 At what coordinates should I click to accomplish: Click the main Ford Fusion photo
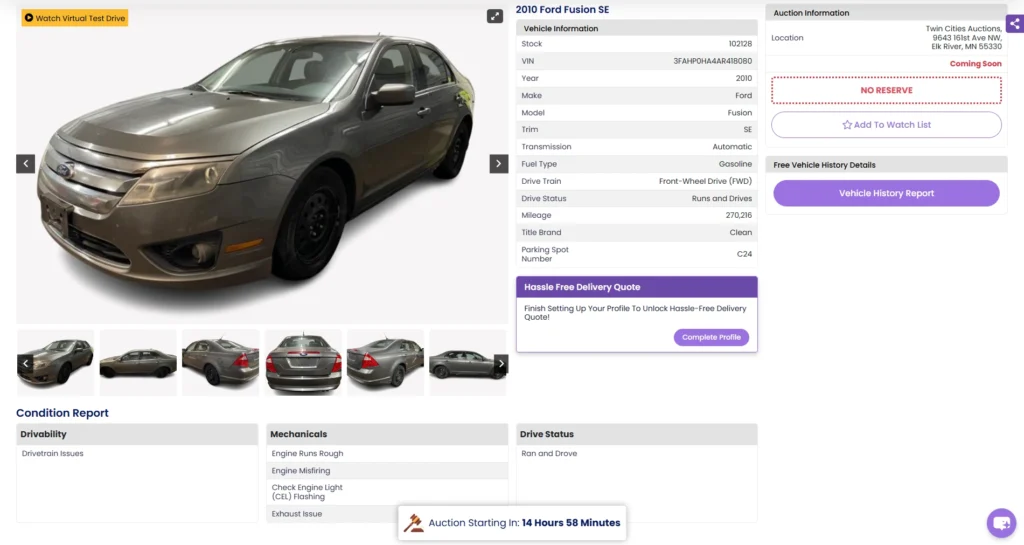pos(262,166)
